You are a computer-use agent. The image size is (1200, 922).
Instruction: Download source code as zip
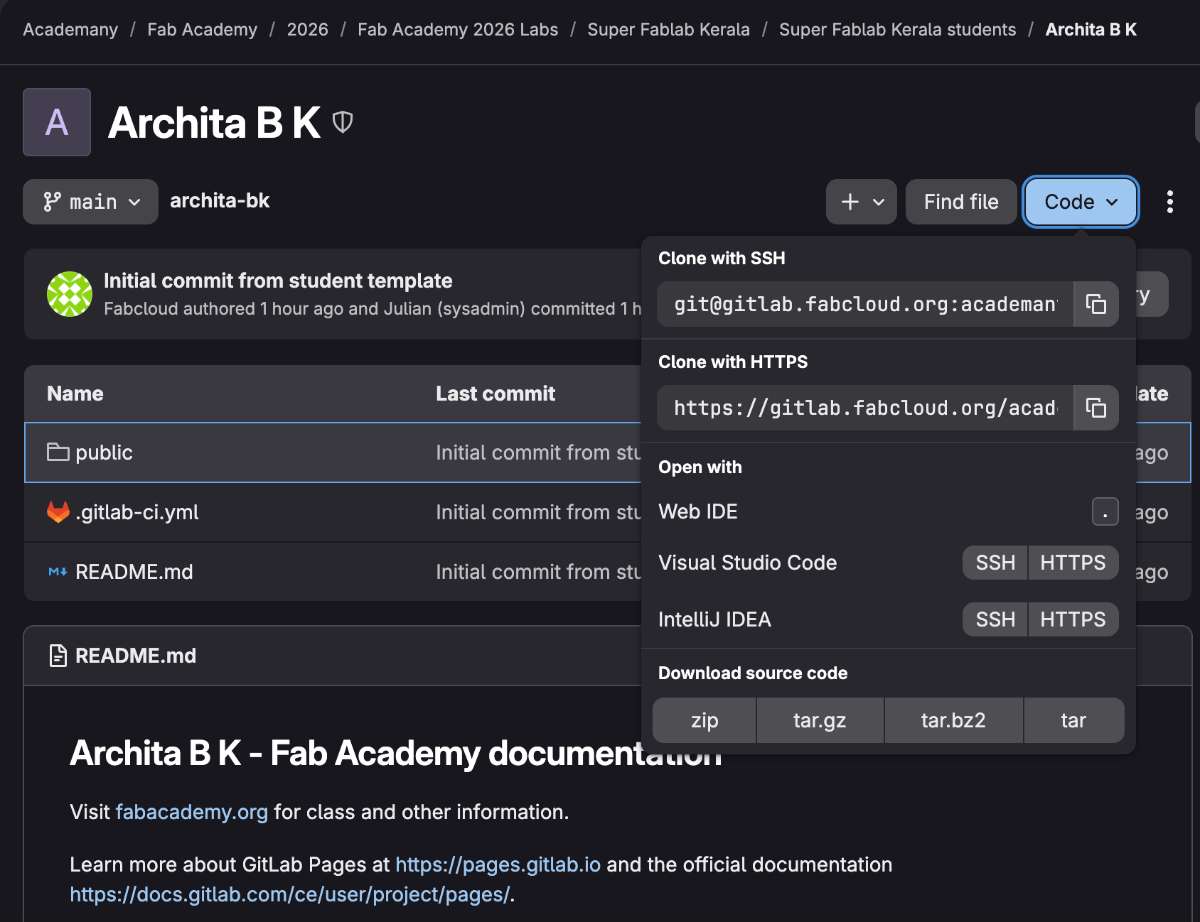click(704, 721)
